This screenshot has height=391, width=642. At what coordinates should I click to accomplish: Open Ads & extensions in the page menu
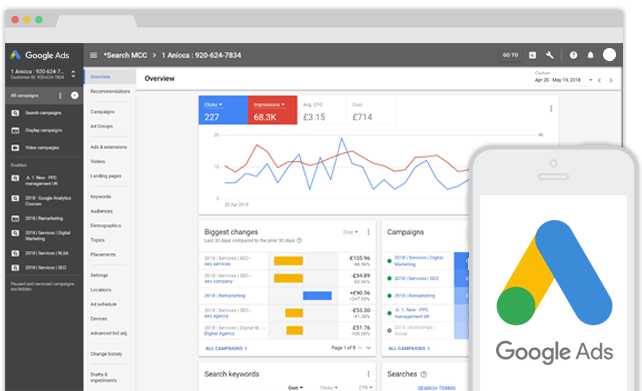tap(109, 147)
